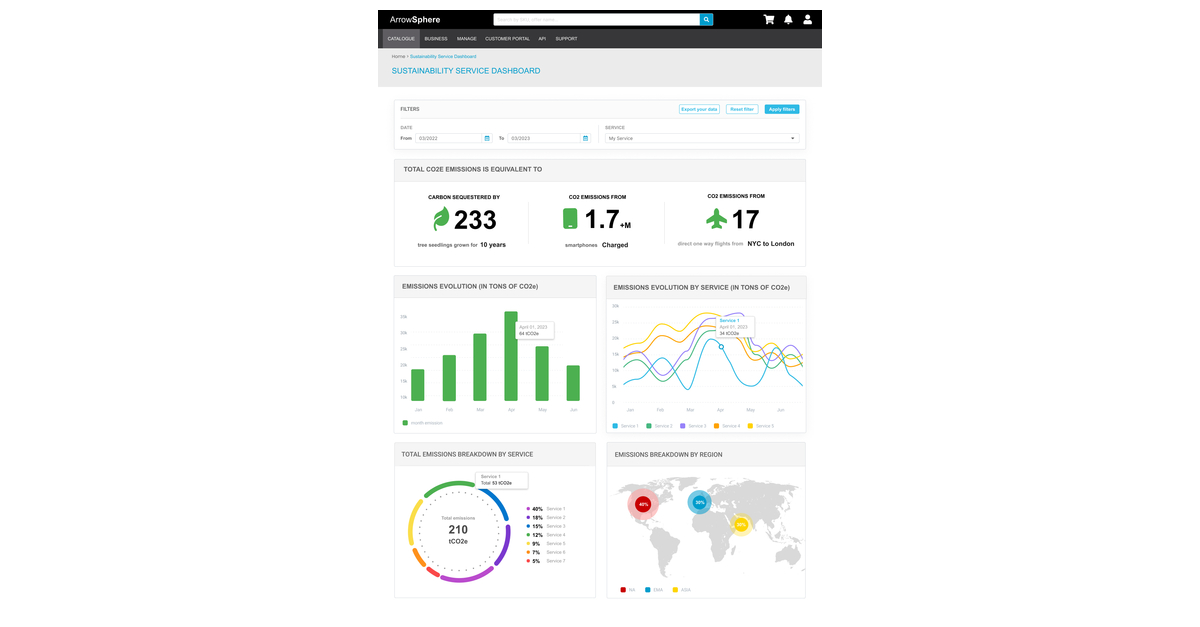Click the Apply filters button

tap(781, 109)
